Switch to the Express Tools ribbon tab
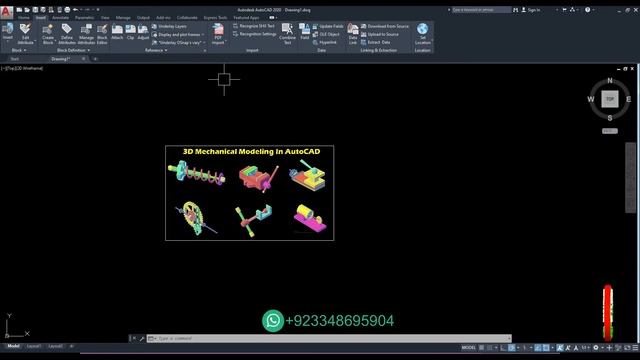Screen dimensions: 640x360 (215, 18)
